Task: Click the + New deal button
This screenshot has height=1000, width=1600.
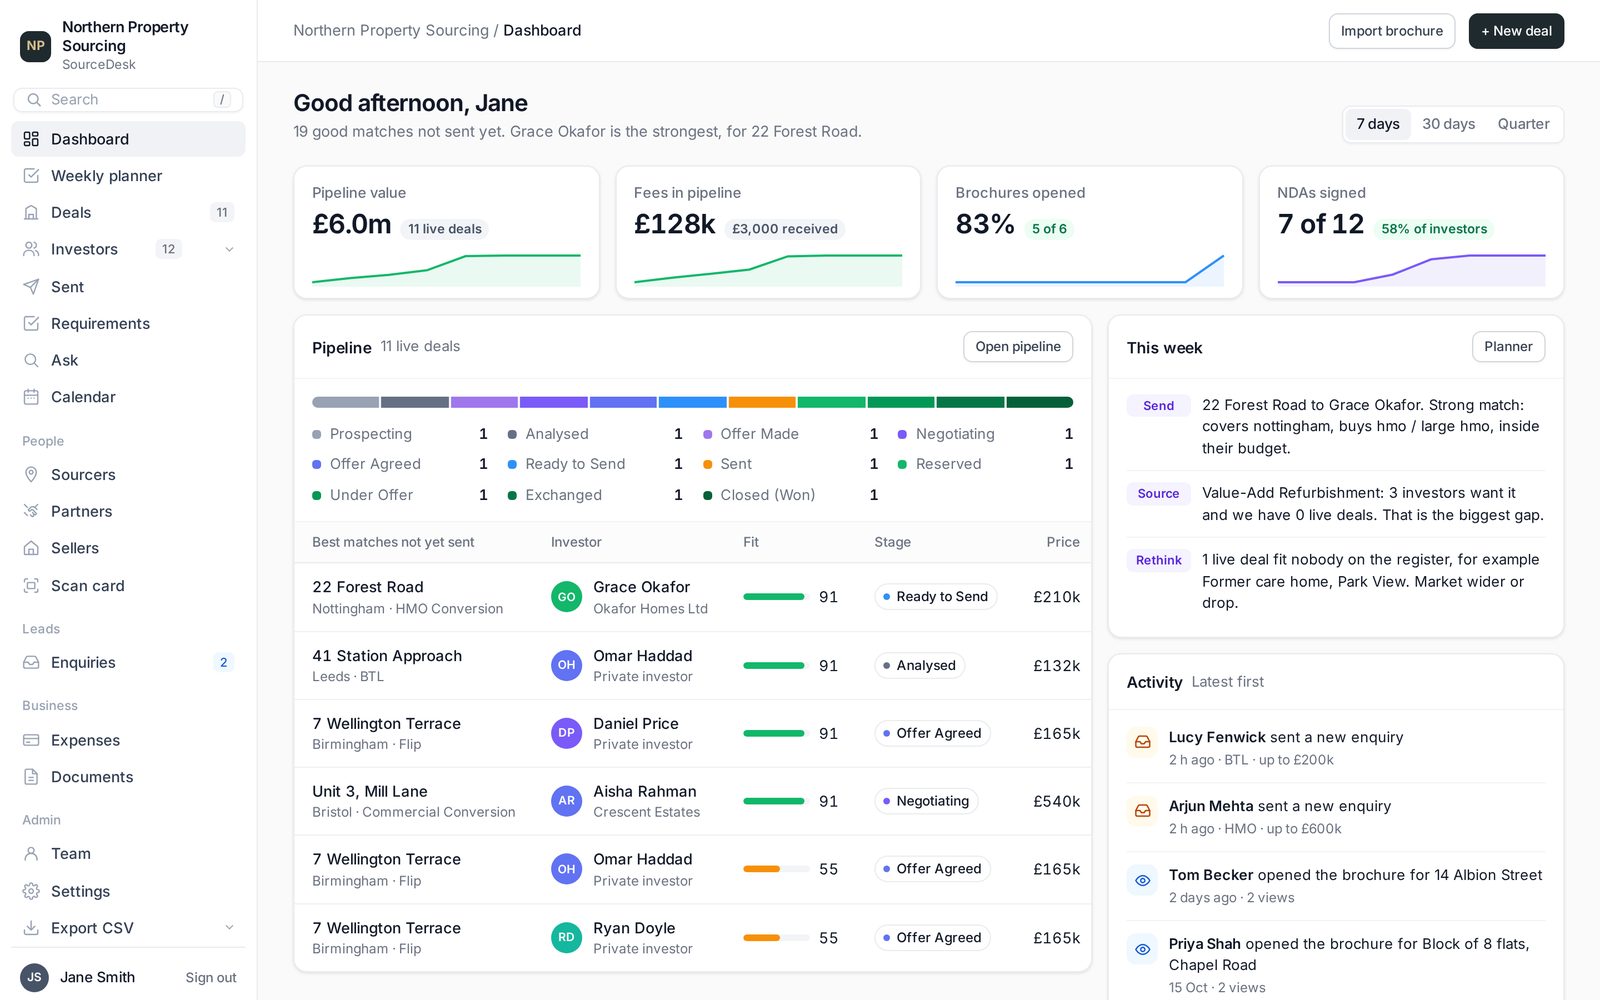Action: (x=1516, y=31)
